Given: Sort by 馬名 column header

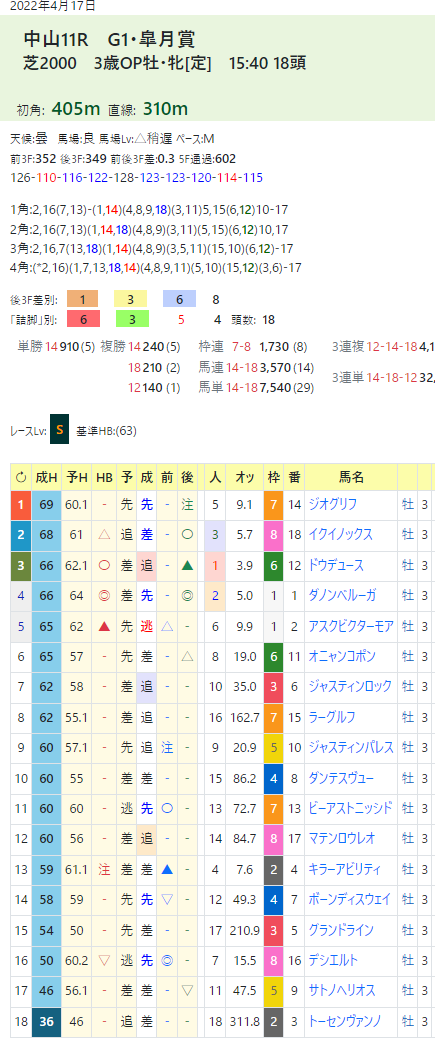Looking at the screenshot, I should 352,477.
